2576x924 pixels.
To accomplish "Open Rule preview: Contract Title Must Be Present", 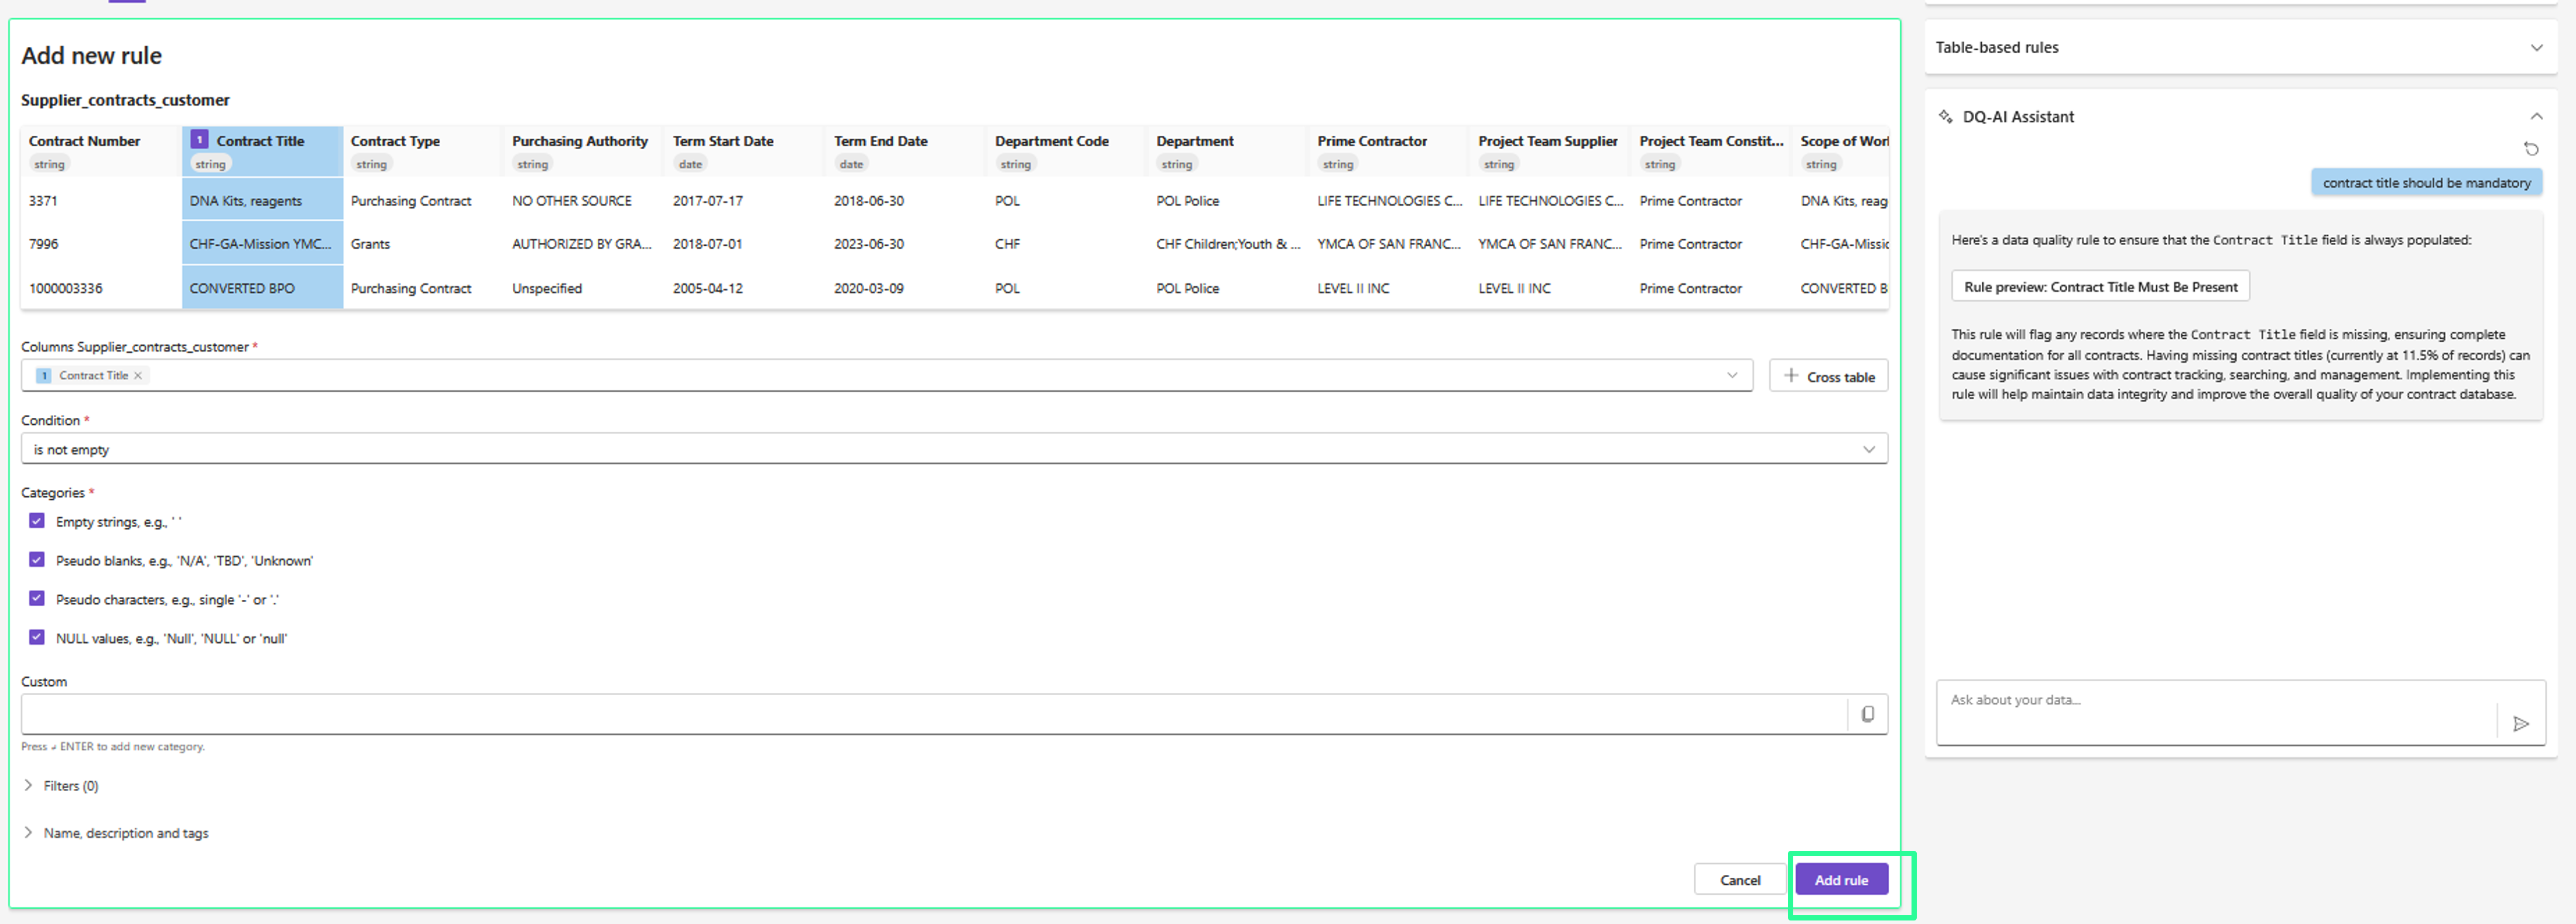I will [x=2099, y=287].
